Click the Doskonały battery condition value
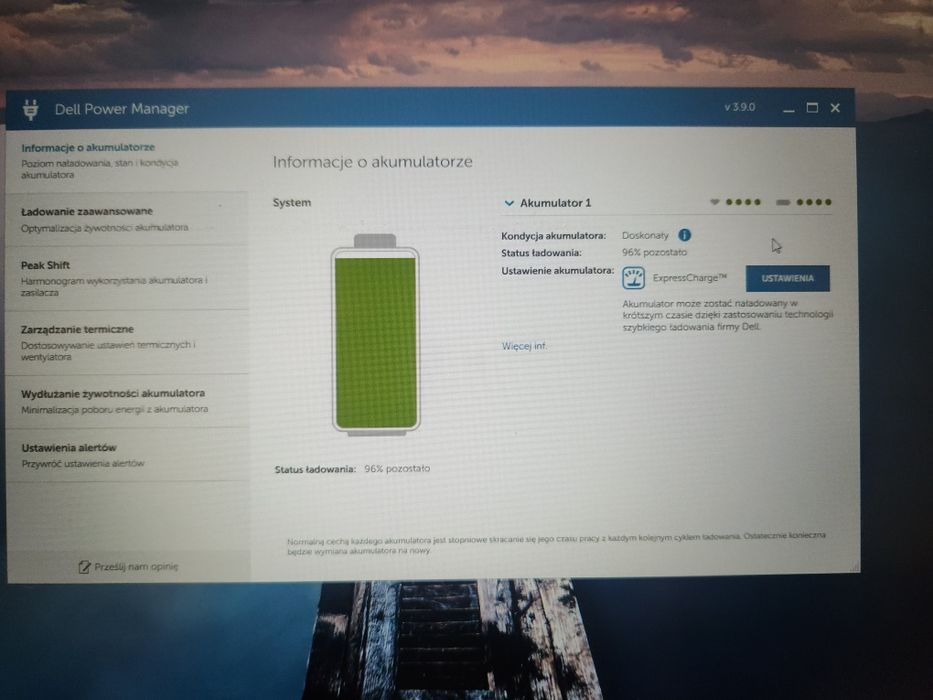Viewport: 933px width, 700px height. (x=645, y=236)
